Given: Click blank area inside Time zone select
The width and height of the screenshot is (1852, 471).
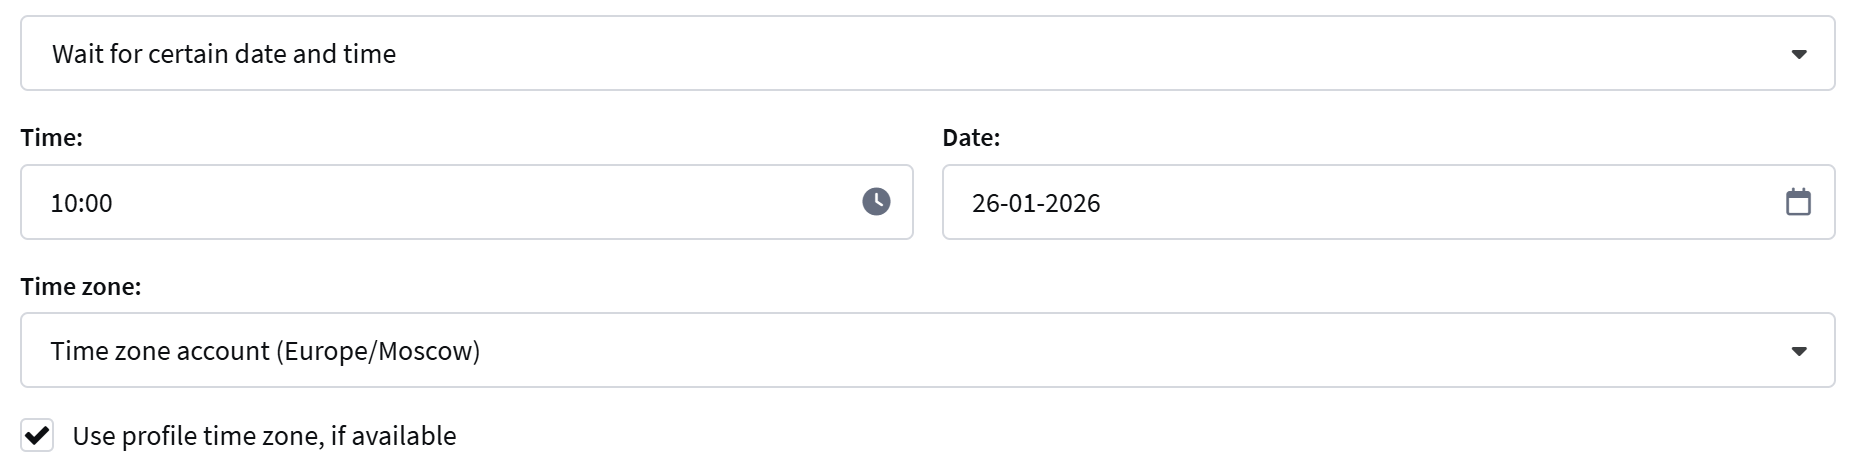Looking at the screenshot, I should 1000,351.
